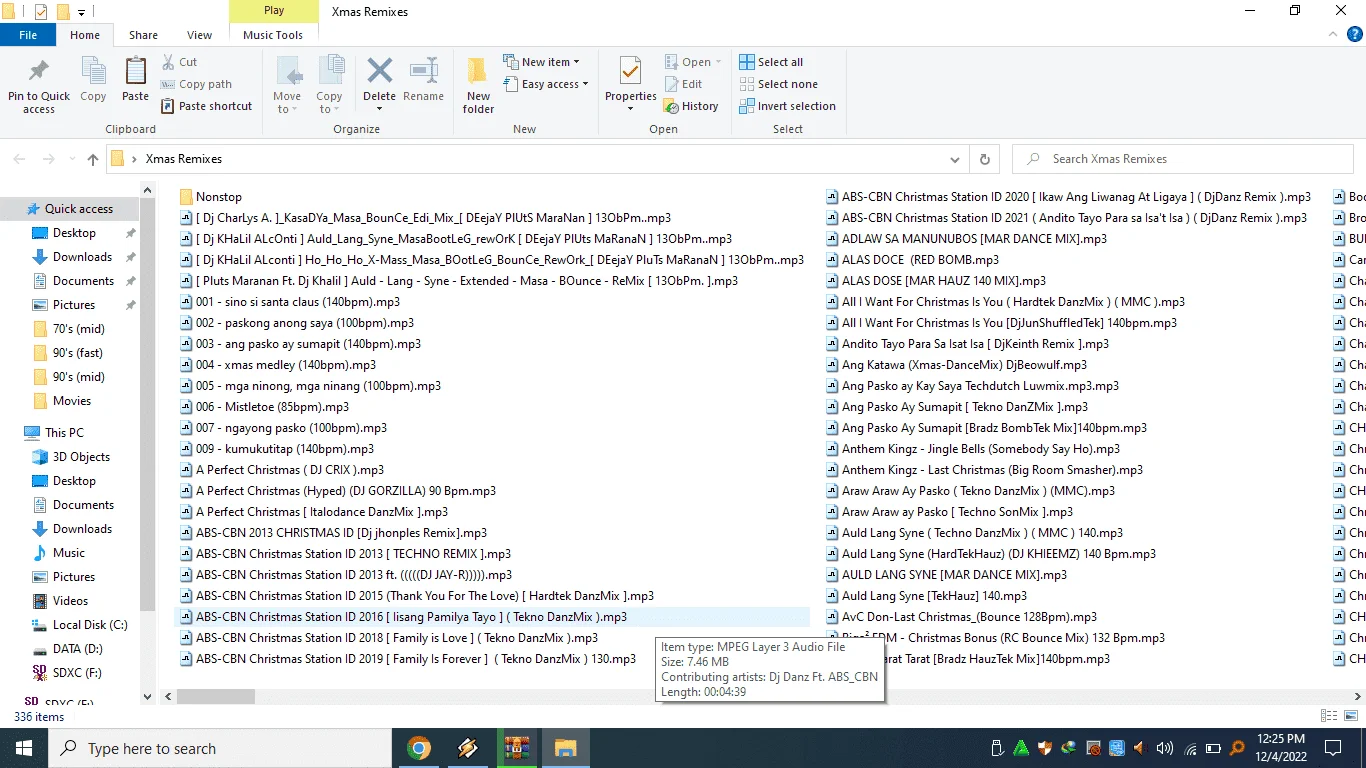Click the Windows Start button
The height and width of the screenshot is (768, 1366).
pyautogui.click(x=24, y=748)
